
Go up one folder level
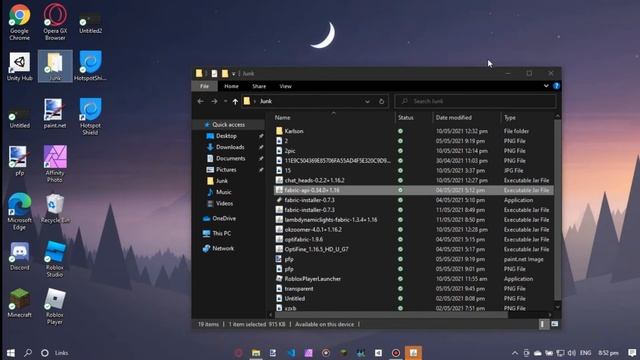[x=235, y=101]
